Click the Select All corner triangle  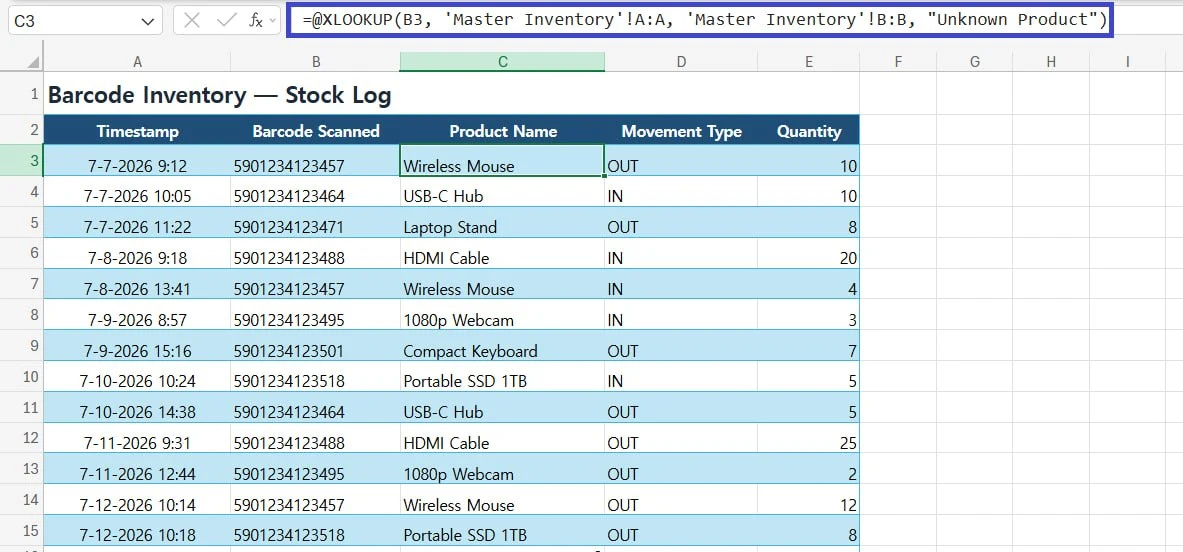point(33,62)
